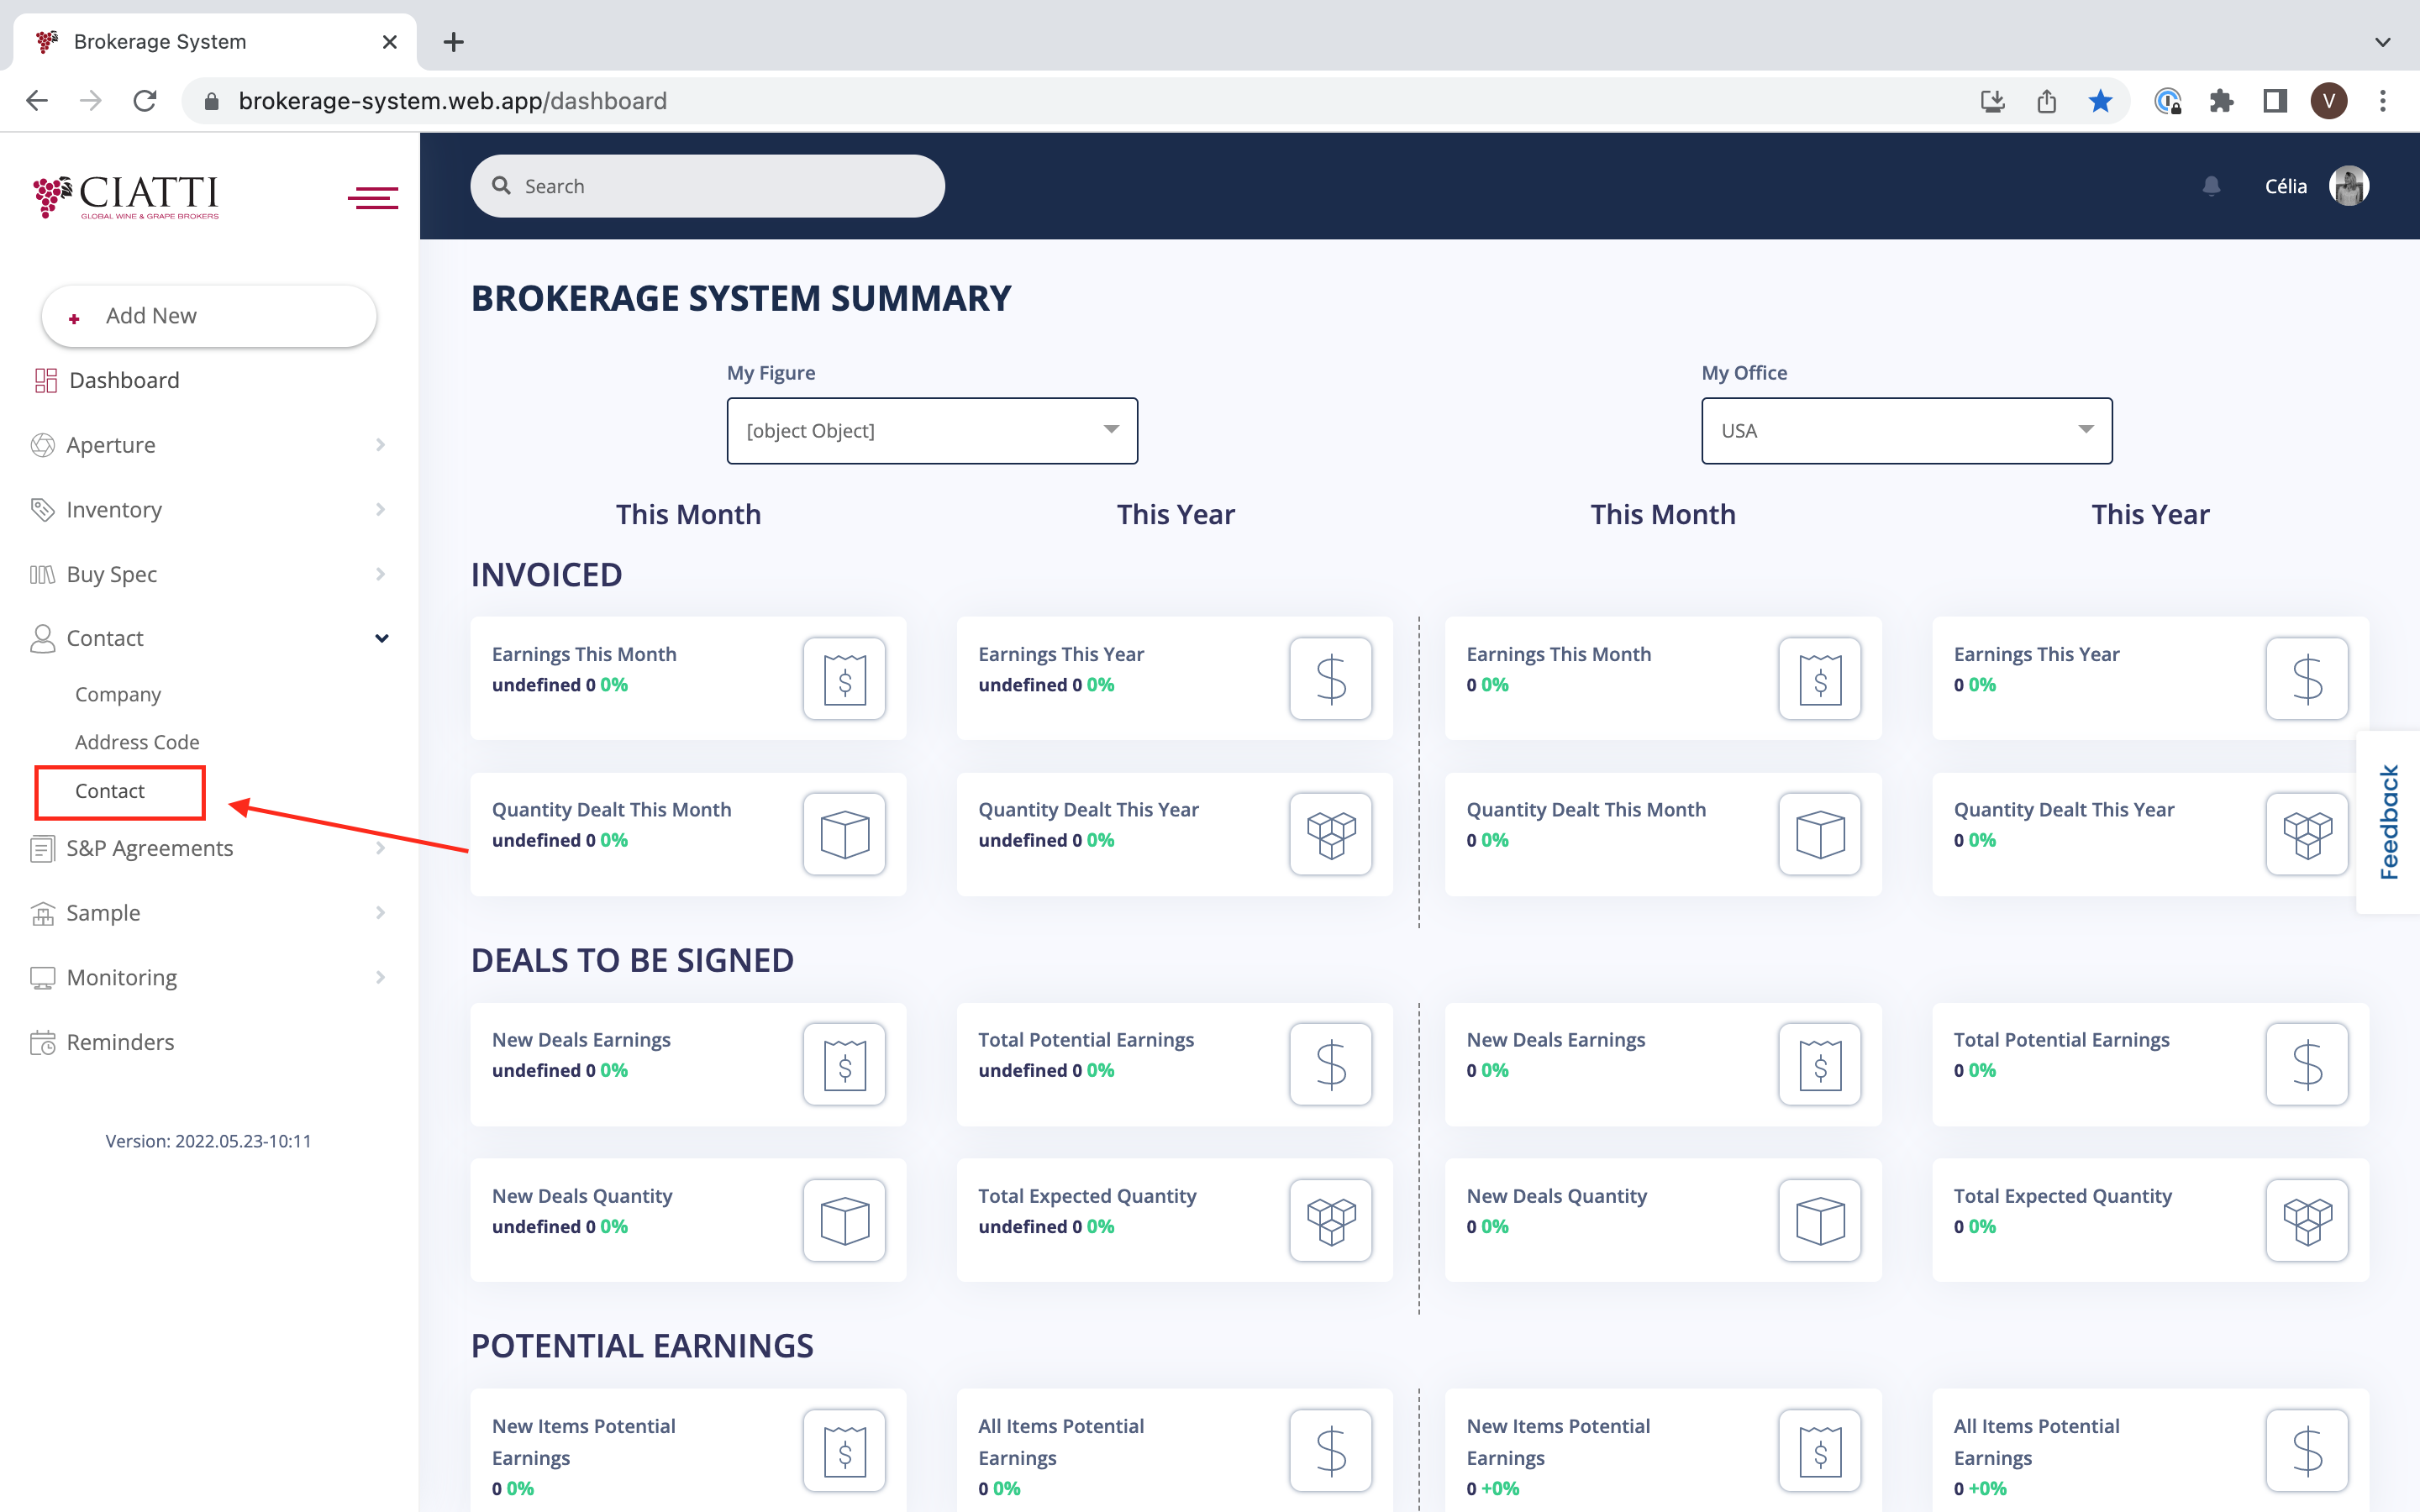Click Célia's profile avatar
Image resolution: width=2420 pixels, height=1512 pixels.
pos(2348,186)
